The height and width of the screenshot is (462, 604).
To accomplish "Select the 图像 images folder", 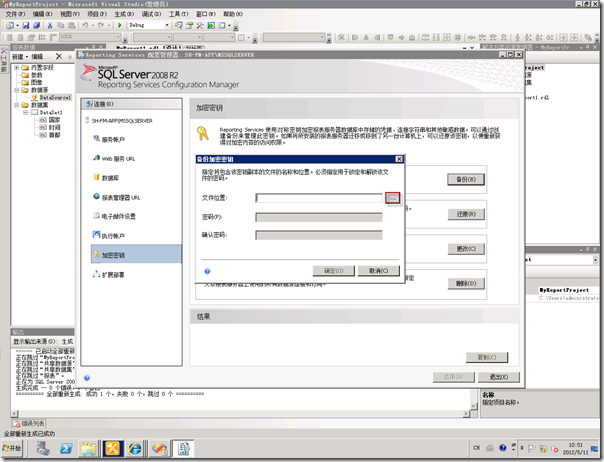I will [36, 82].
